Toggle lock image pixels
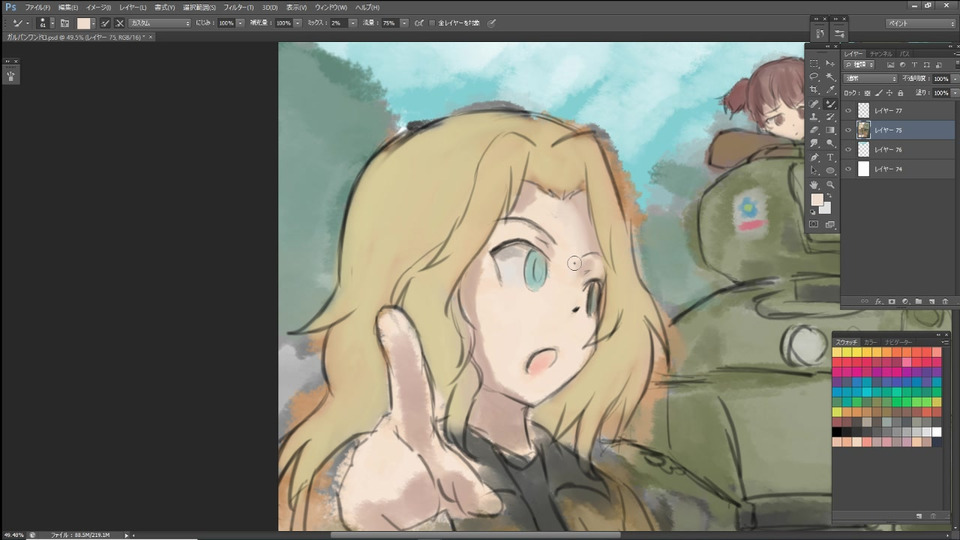960x540 pixels. [x=879, y=93]
